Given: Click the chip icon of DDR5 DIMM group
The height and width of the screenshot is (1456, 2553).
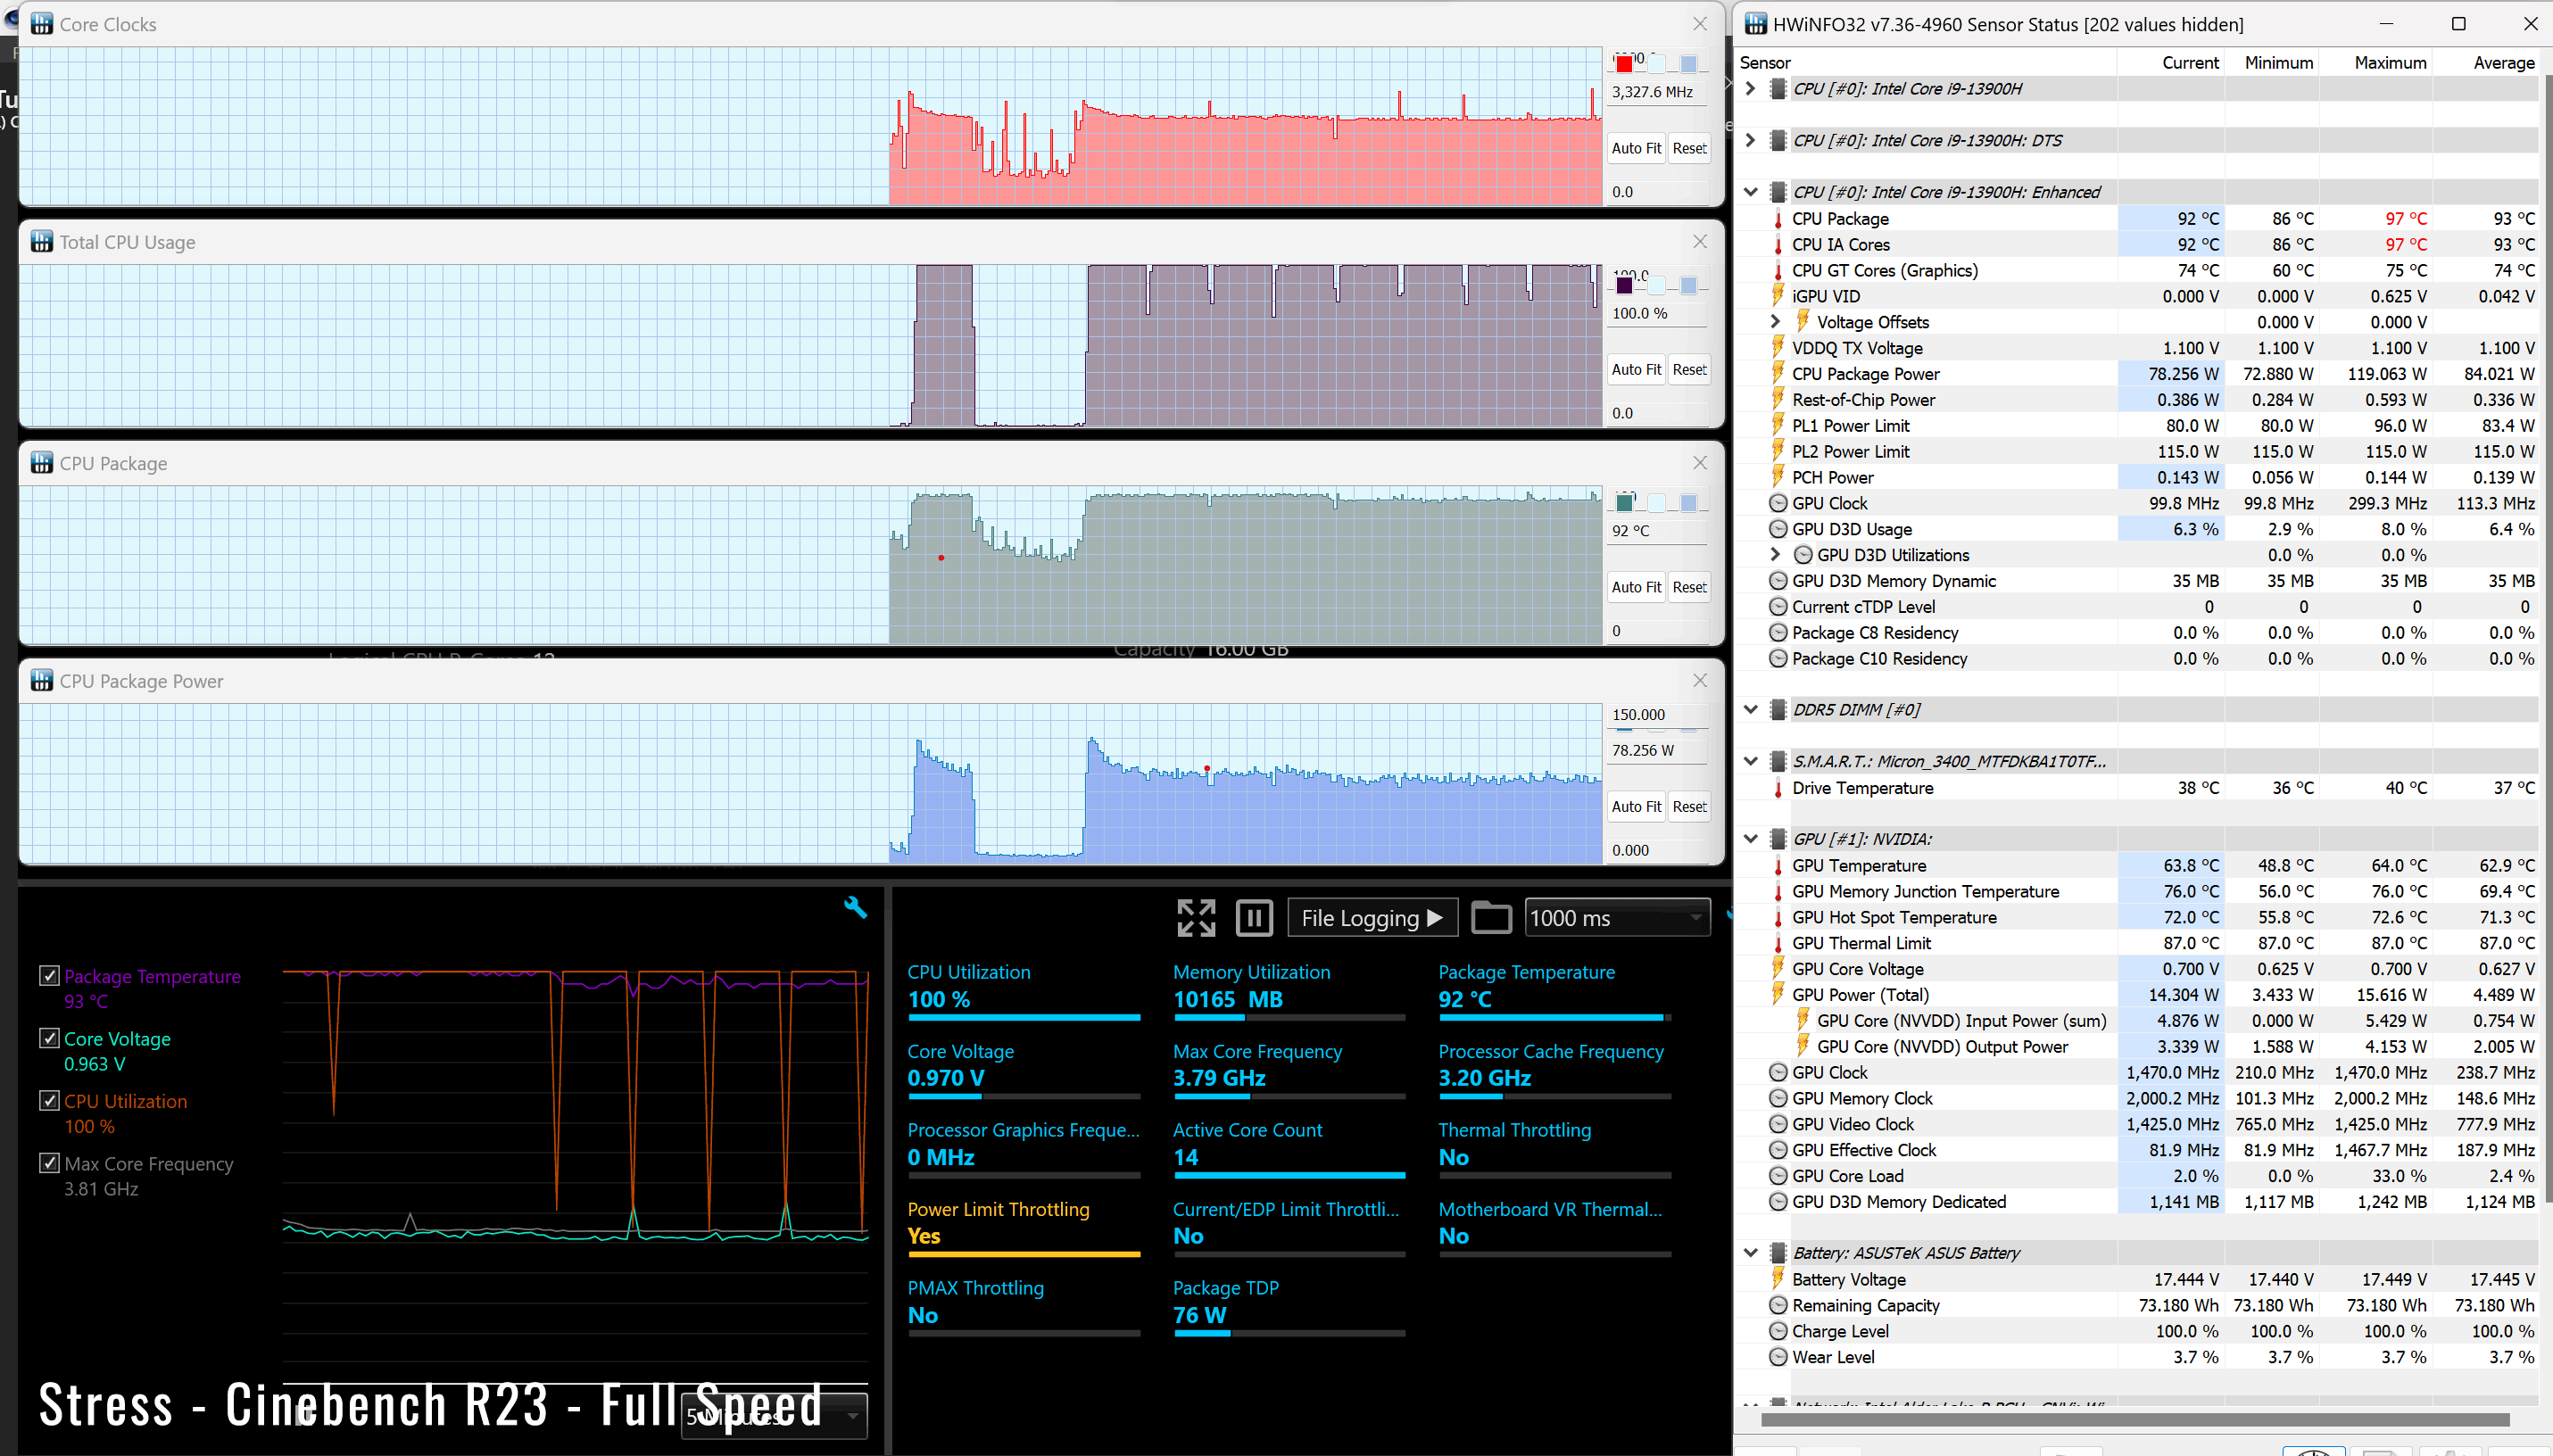Looking at the screenshot, I should click(x=1778, y=710).
